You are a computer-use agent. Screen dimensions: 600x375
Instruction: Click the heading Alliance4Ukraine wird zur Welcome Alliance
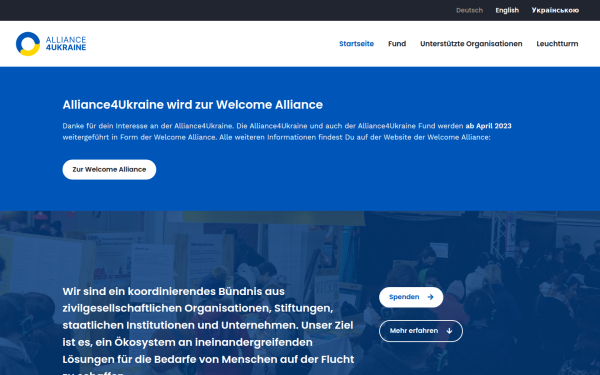(192, 104)
